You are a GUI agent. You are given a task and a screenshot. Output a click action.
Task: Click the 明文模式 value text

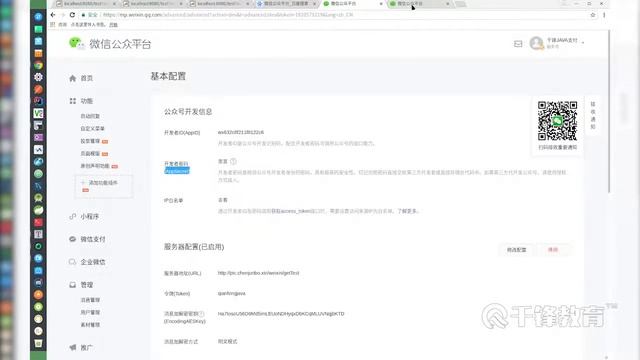click(x=227, y=341)
